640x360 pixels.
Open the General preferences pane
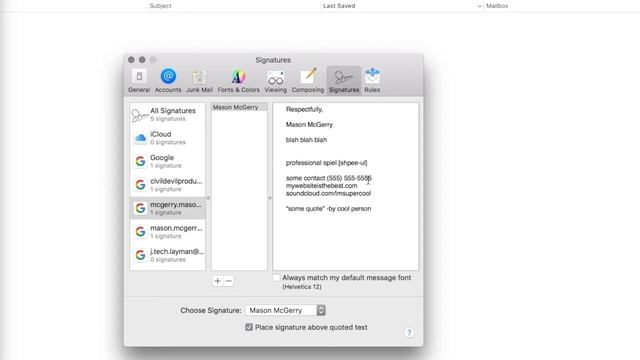tap(139, 81)
